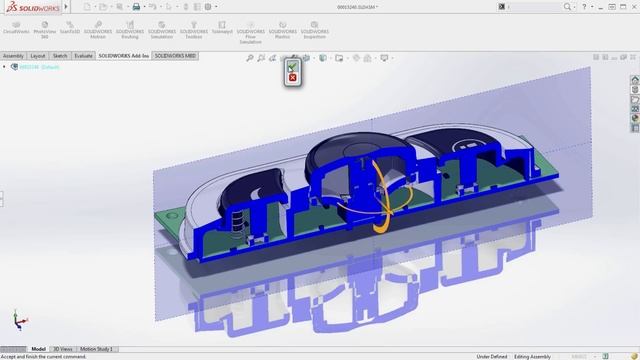Screen dimensions: 640x360
Task: Open the File Explorer task pane tab
Action: [x=635, y=99]
